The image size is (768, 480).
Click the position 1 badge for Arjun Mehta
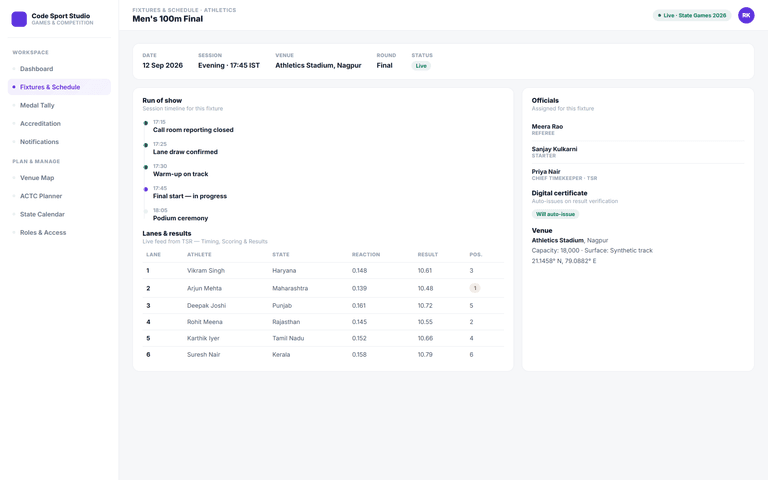click(475, 288)
